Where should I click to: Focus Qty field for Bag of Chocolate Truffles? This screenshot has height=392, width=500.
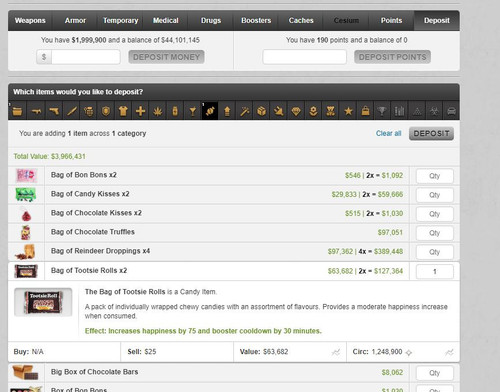[x=435, y=233]
